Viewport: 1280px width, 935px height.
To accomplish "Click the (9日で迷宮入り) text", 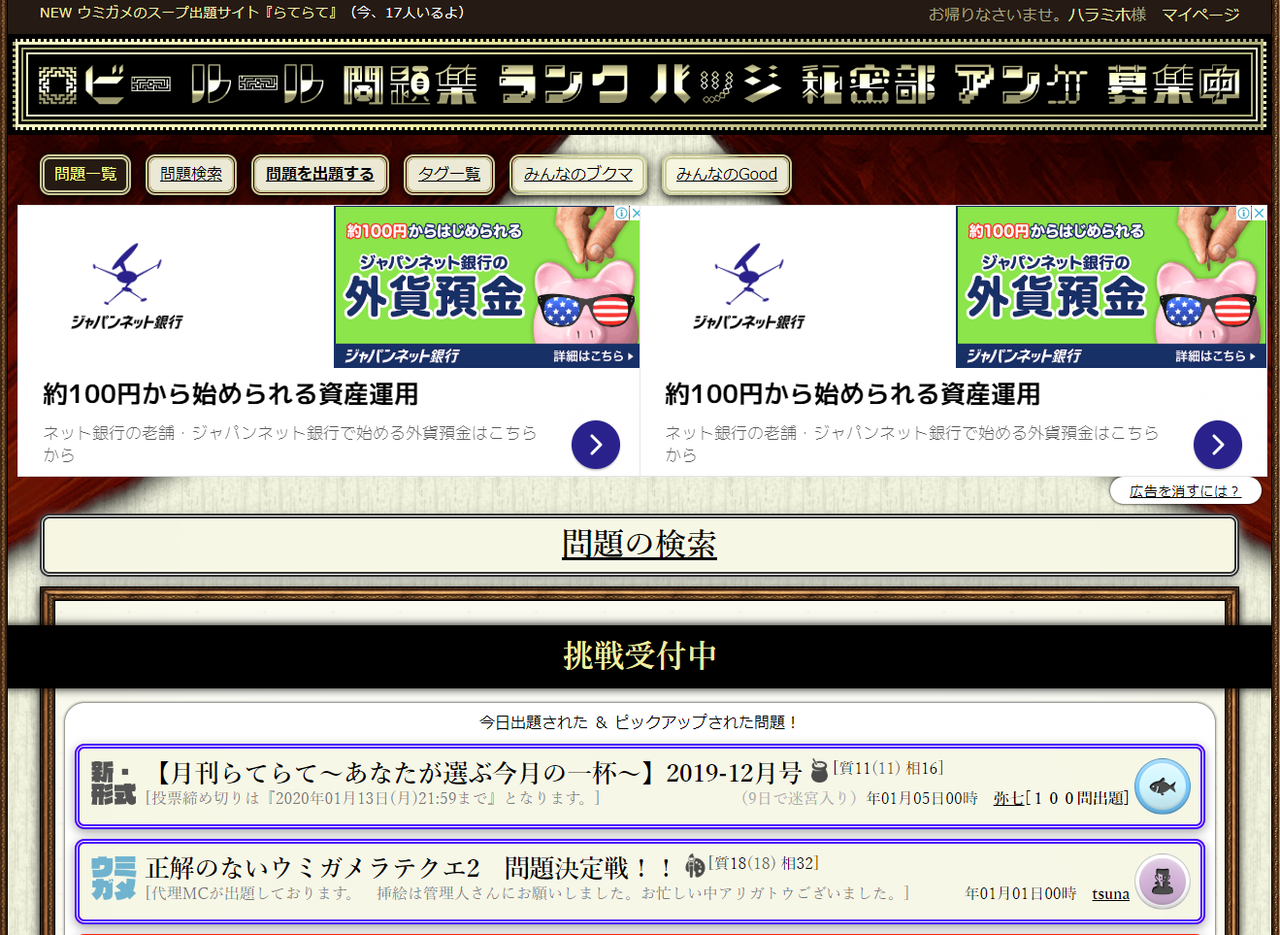I will 801,798.
